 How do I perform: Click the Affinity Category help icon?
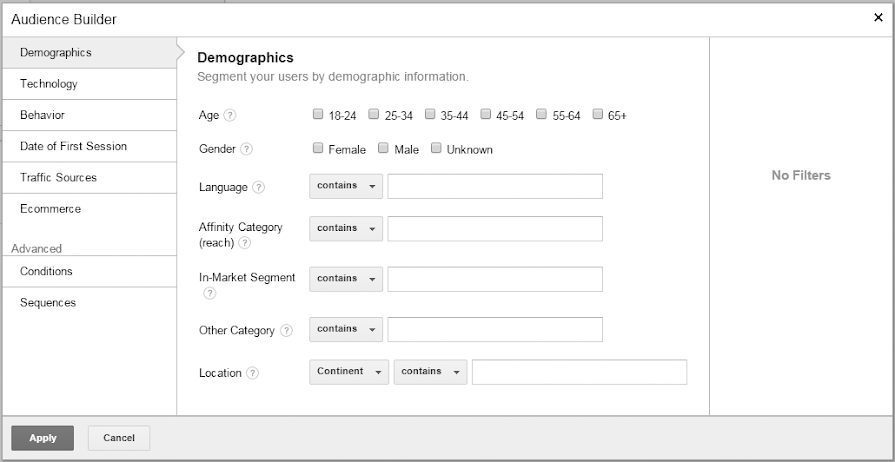click(245, 243)
